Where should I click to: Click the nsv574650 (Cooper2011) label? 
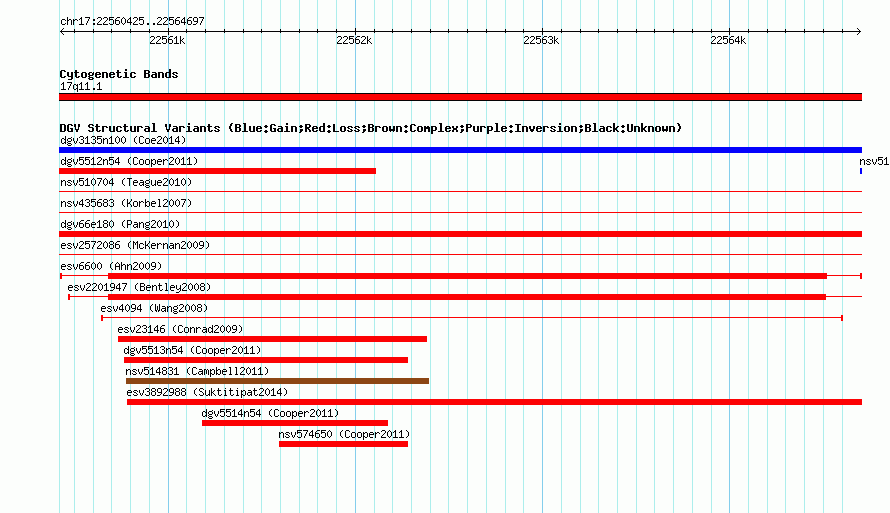coord(344,434)
